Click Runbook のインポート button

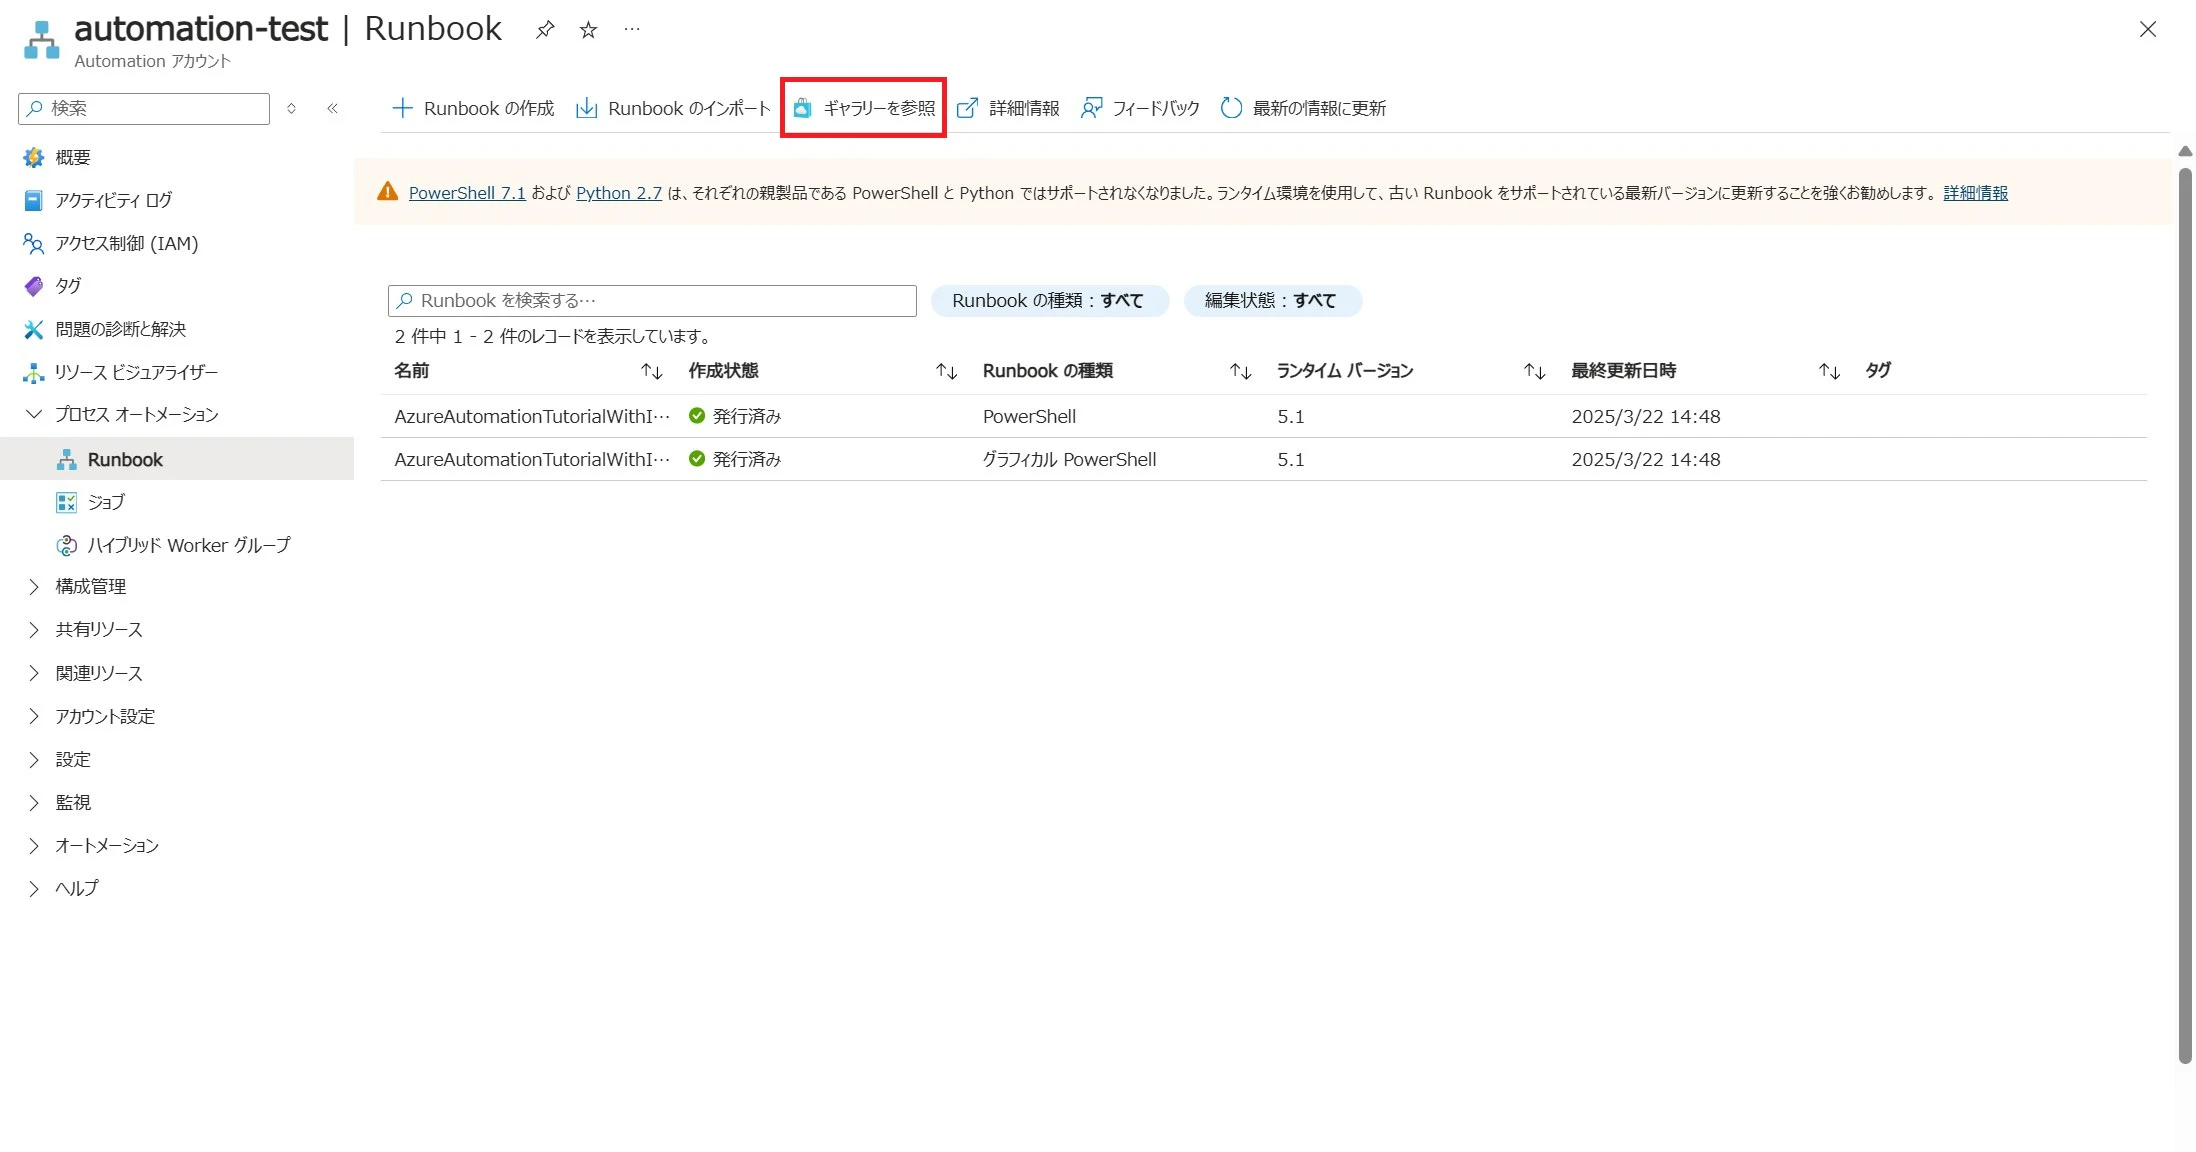pos(673,108)
